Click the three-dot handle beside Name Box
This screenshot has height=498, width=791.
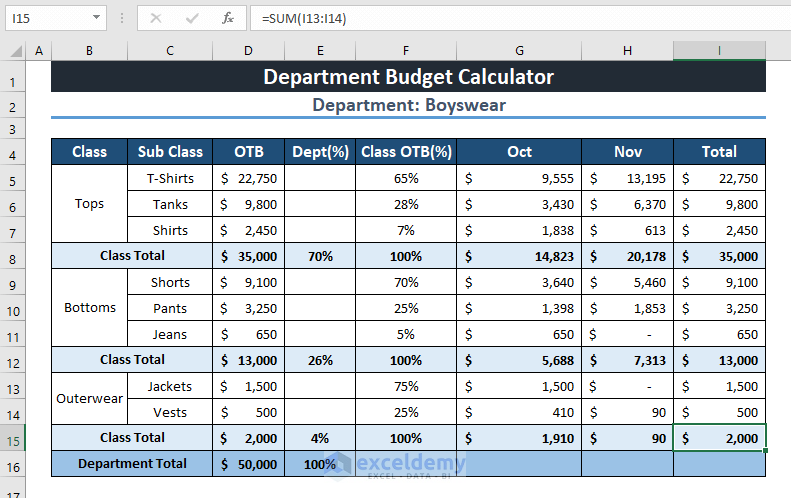tap(121, 18)
